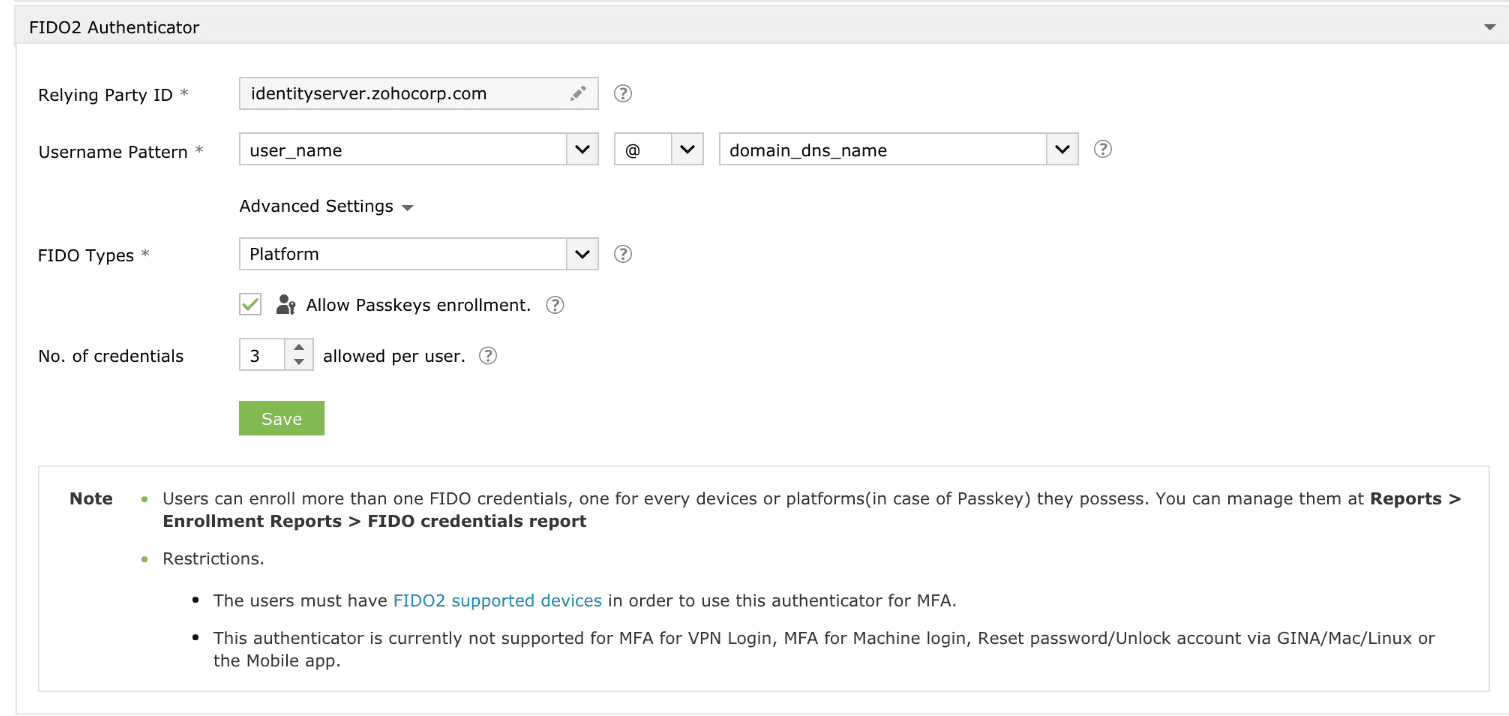
Task: Collapse the FIDO2 Authenticator section arrow
Action: [x=1489, y=28]
